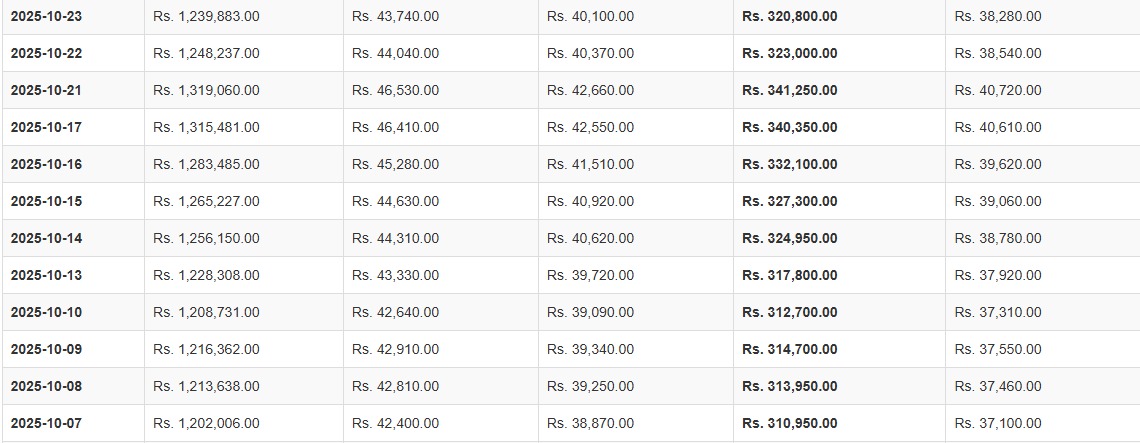This screenshot has width=1140, height=443.
Task: Click the 2025-10-16 date cell
Action: point(46,164)
